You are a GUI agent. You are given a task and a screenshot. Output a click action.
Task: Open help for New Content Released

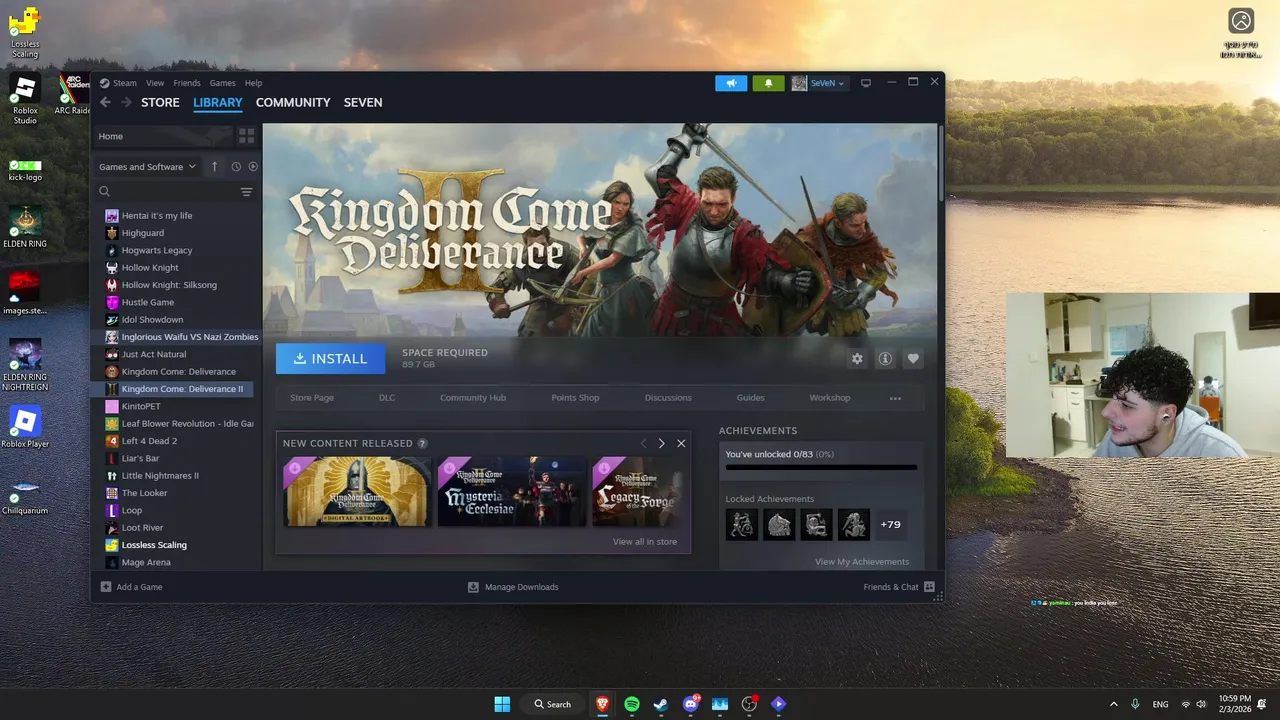[422, 443]
